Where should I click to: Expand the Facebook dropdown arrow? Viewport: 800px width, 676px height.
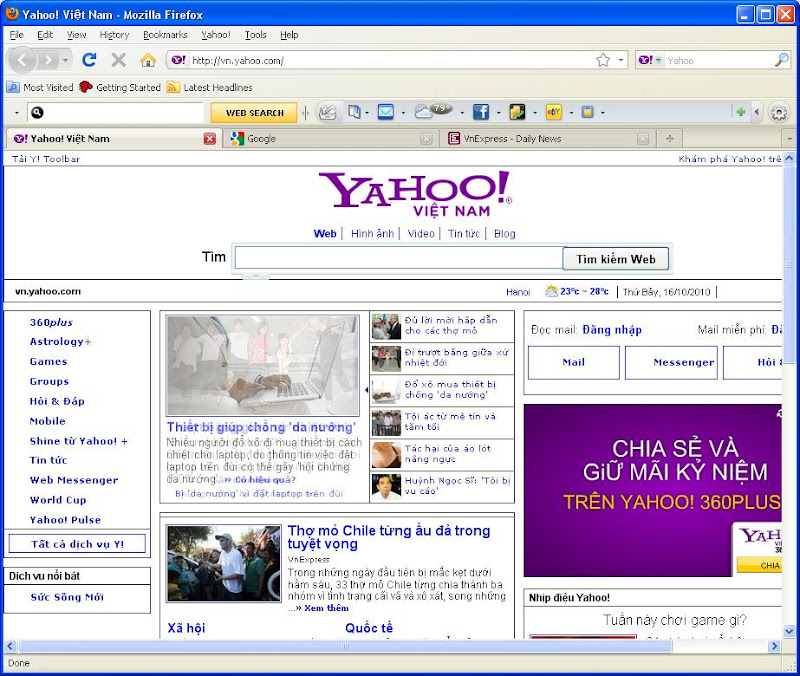pos(498,112)
